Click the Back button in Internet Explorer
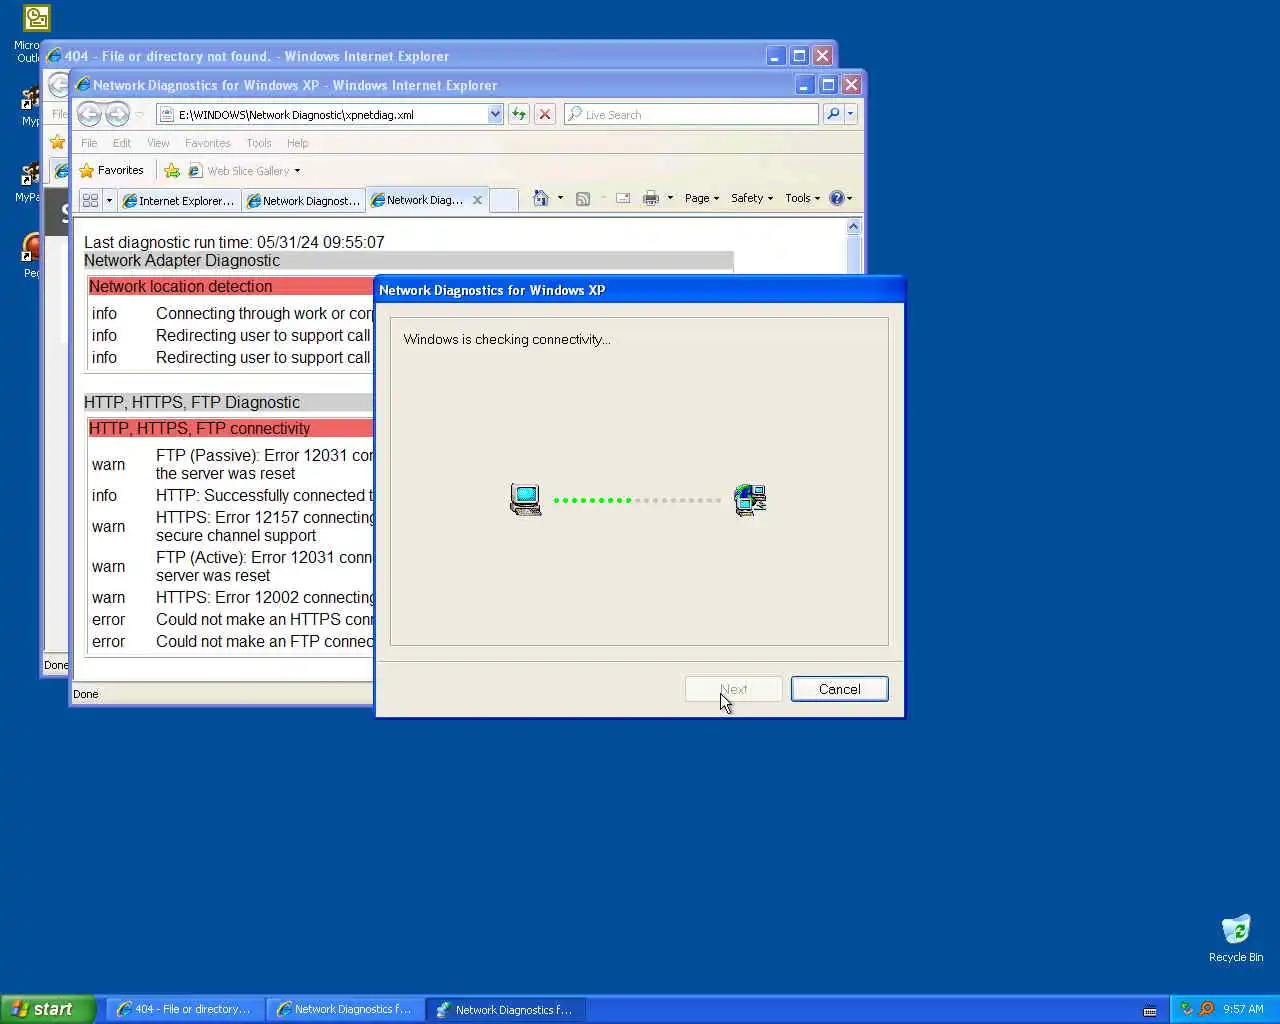 point(89,115)
